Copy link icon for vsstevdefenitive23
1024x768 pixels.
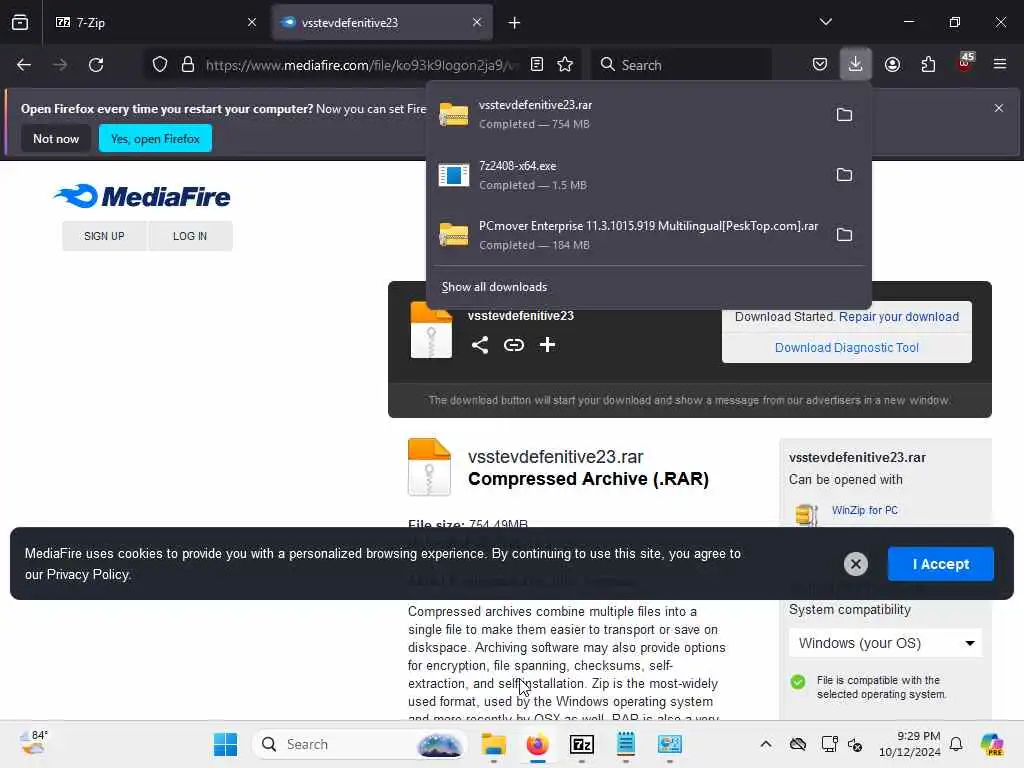click(514, 345)
